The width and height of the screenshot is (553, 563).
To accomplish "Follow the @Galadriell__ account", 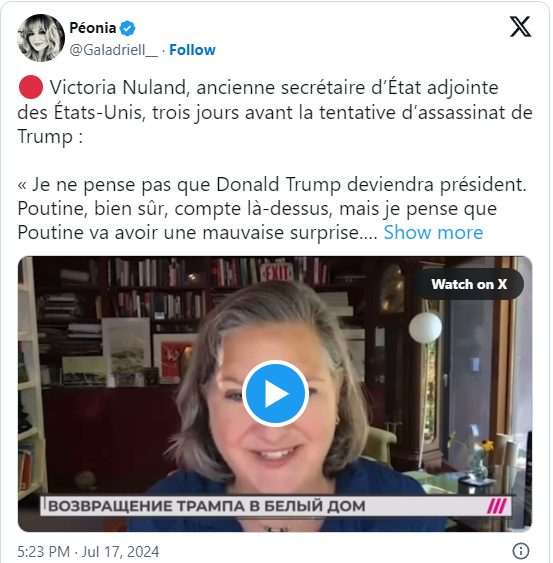I will point(192,50).
